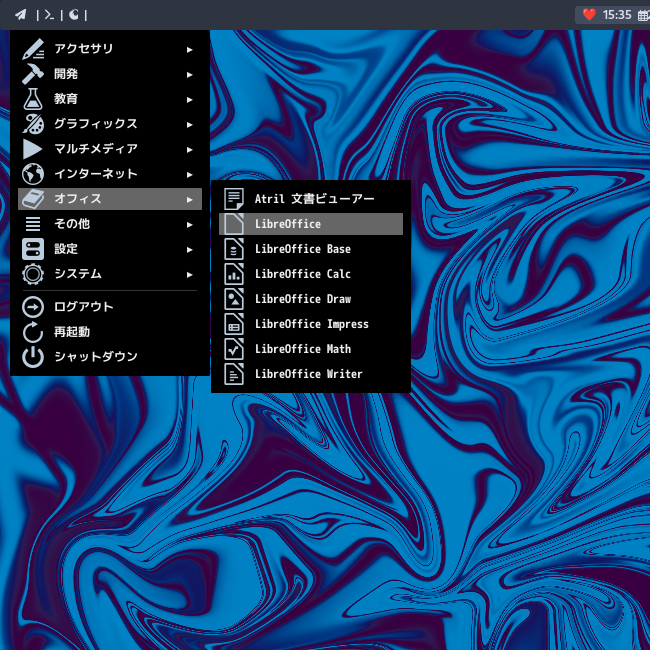This screenshot has width=650, height=650.
Task: Click the paper plane launcher icon
Action: click(x=20, y=15)
